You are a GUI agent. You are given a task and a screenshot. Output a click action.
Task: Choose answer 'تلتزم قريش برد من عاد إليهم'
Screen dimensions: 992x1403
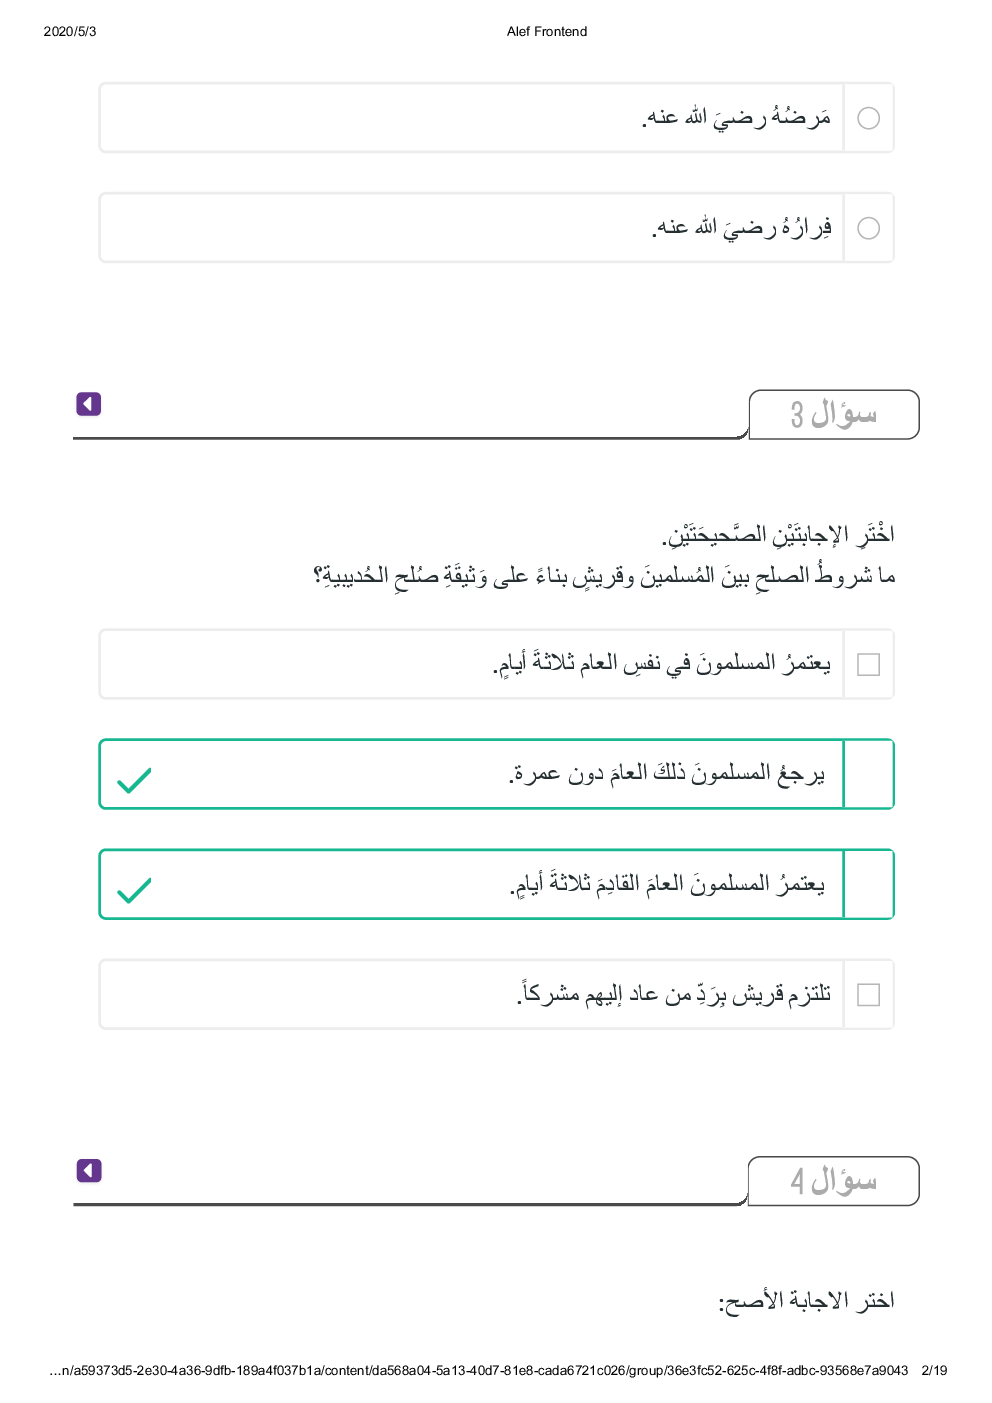674,994
